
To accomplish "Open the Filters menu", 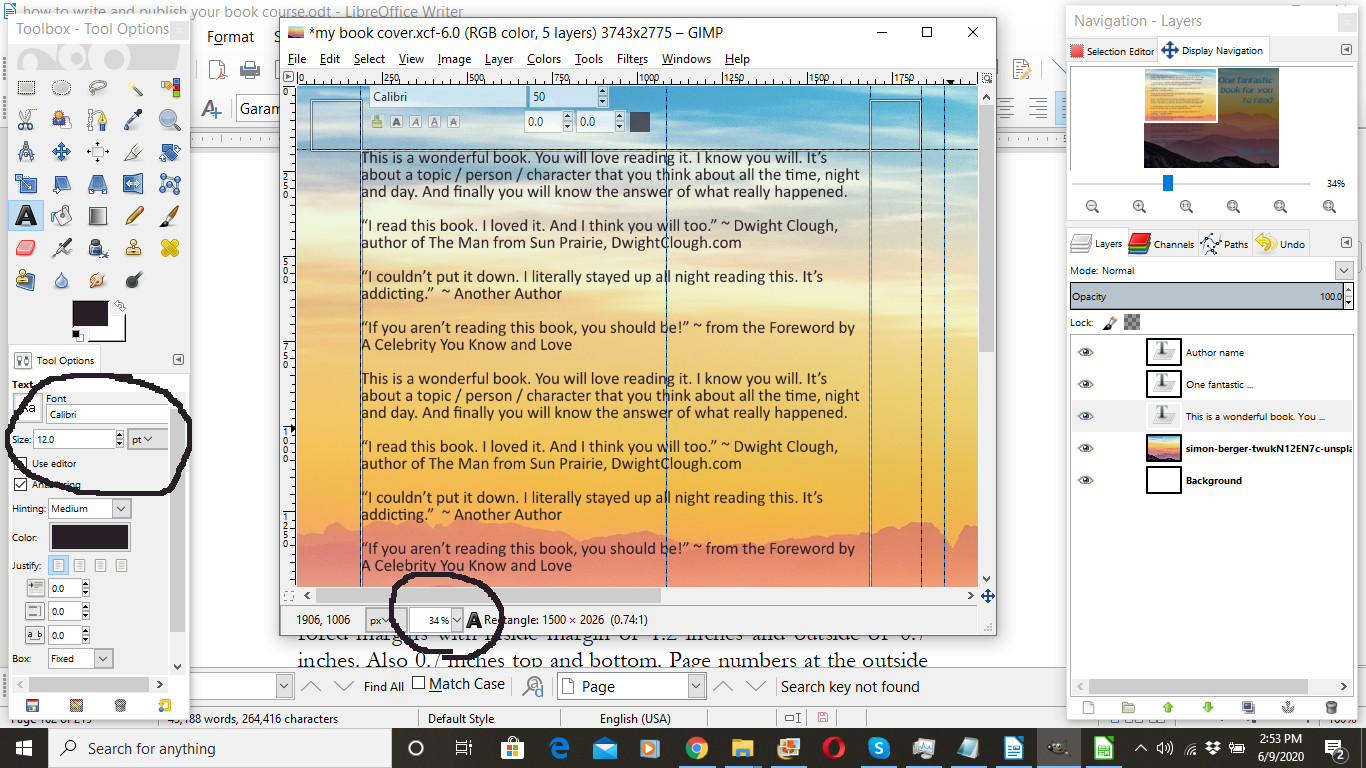I will coord(632,59).
